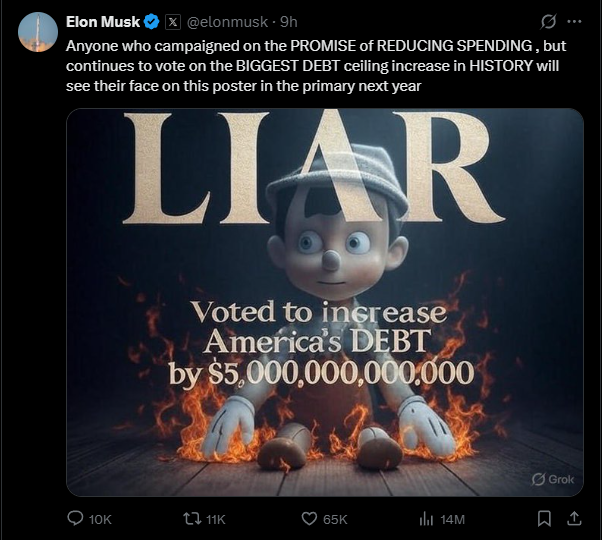Click the X affiliate badge beside the name

[173, 22]
